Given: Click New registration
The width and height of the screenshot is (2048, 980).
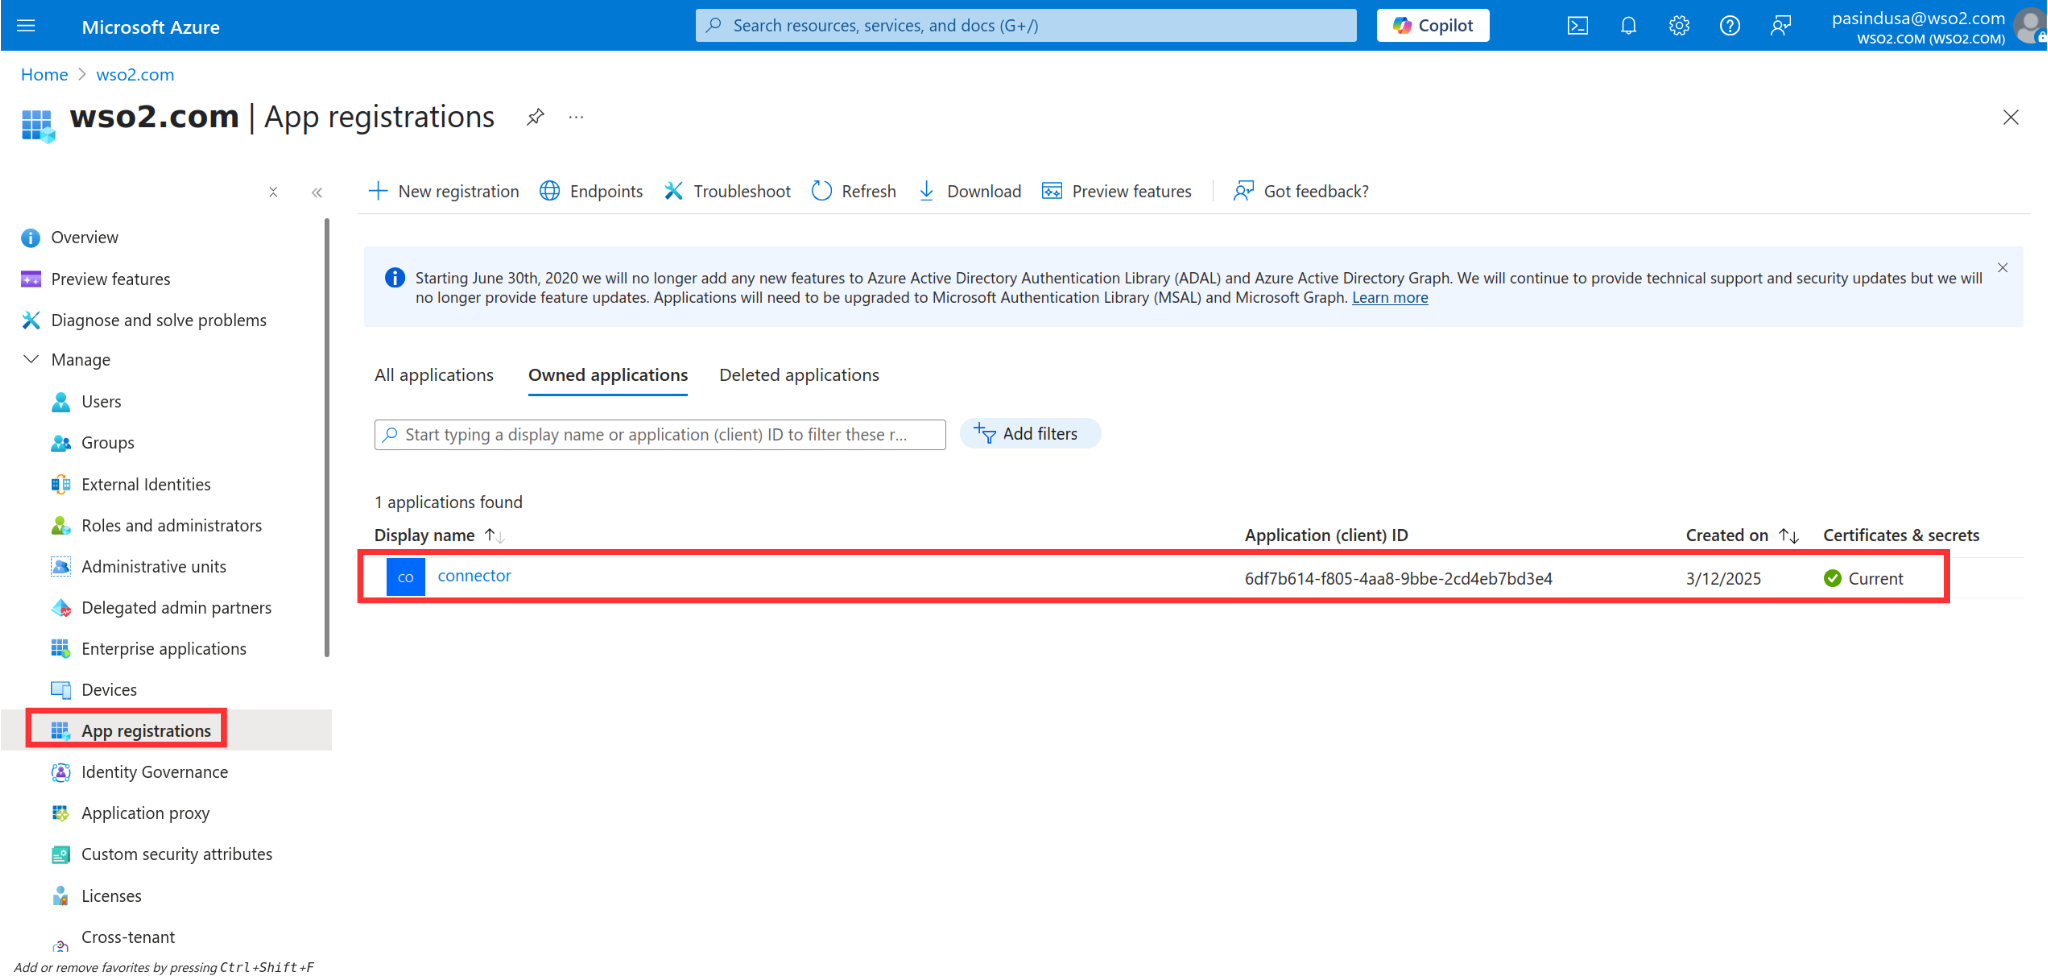Looking at the screenshot, I should click(444, 191).
